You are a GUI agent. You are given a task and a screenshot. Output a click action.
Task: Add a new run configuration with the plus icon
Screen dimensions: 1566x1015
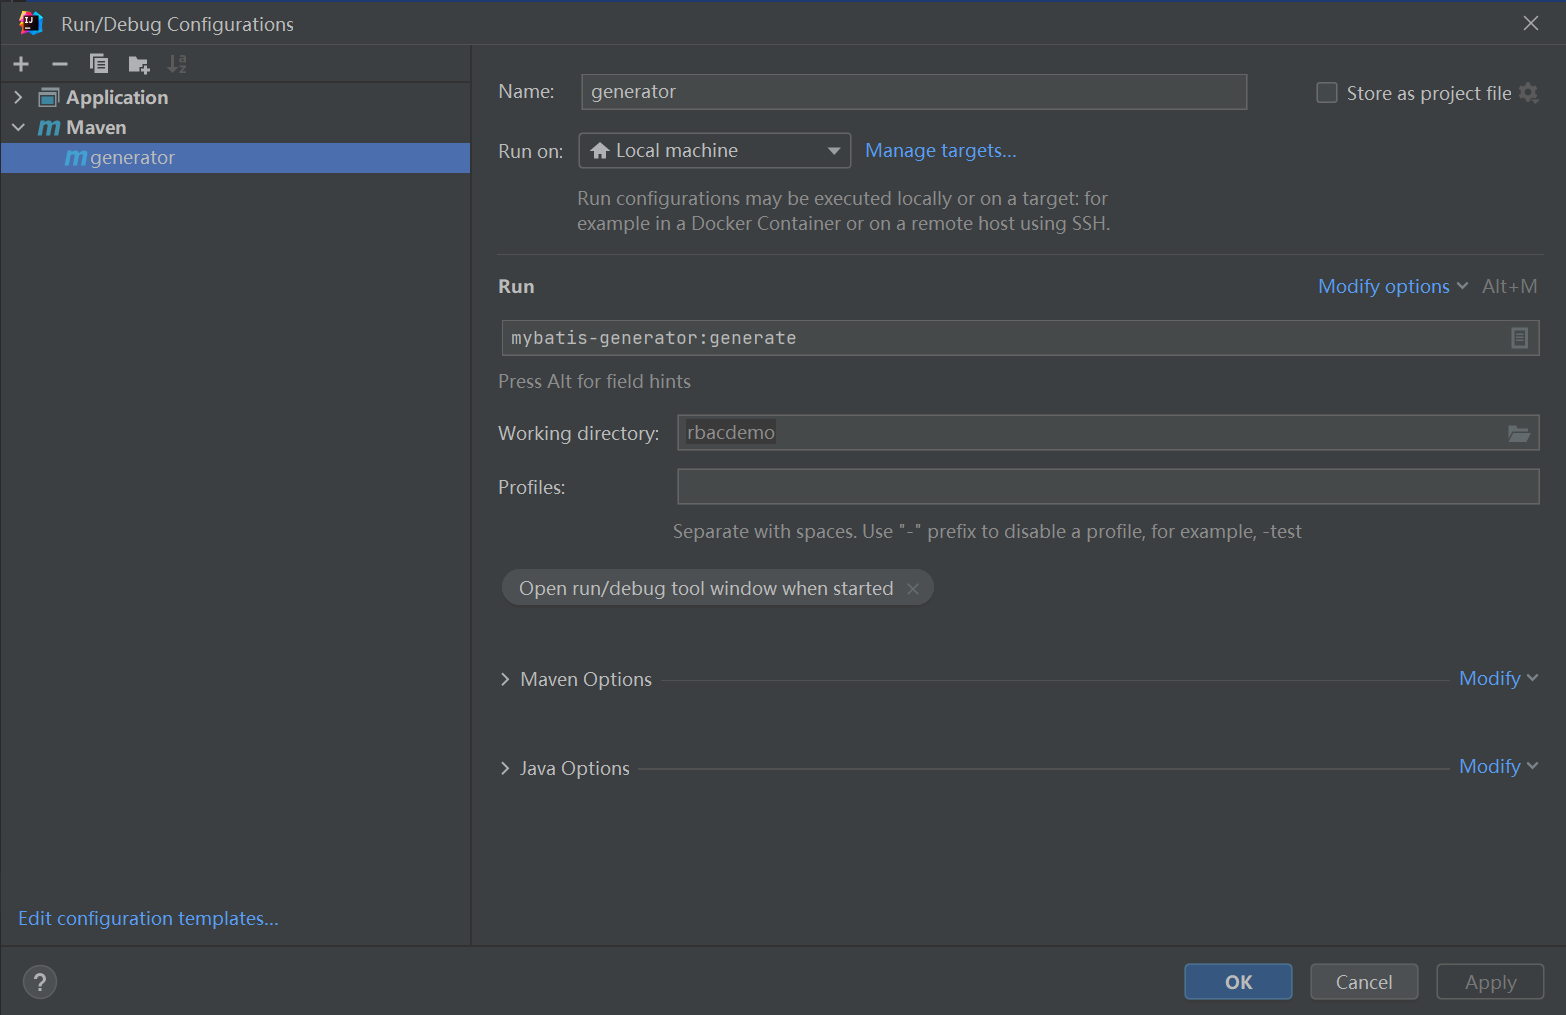pos(21,64)
